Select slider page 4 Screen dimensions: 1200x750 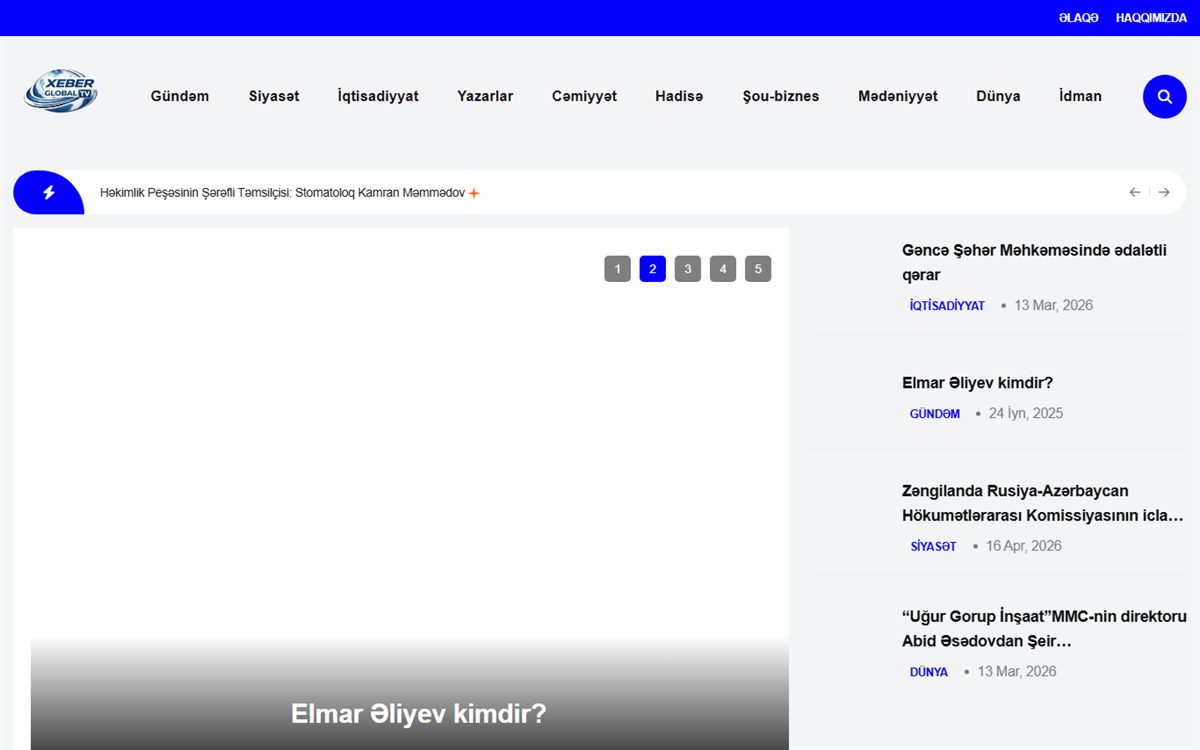point(723,269)
